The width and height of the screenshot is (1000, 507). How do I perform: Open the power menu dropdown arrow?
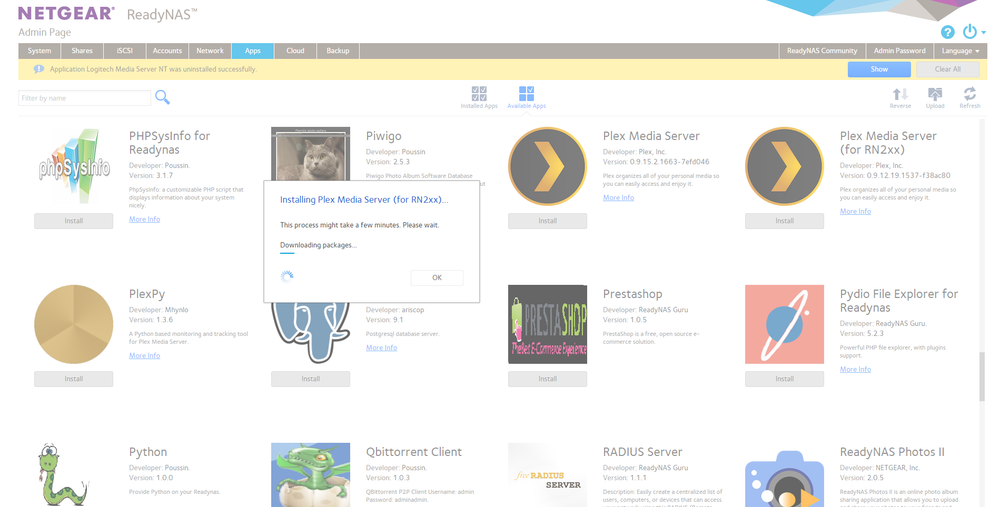click(x=983, y=32)
